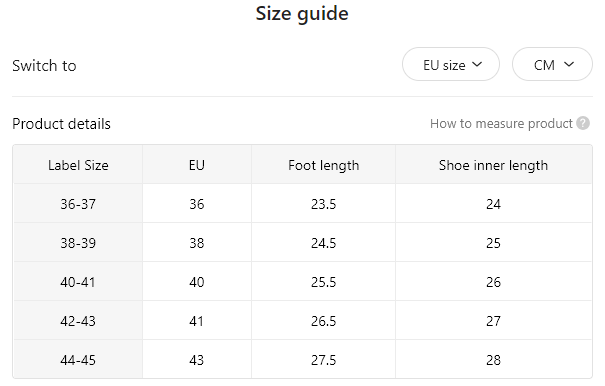Click the chevron next to CM
The image size is (605, 386).
tap(569, 64)
